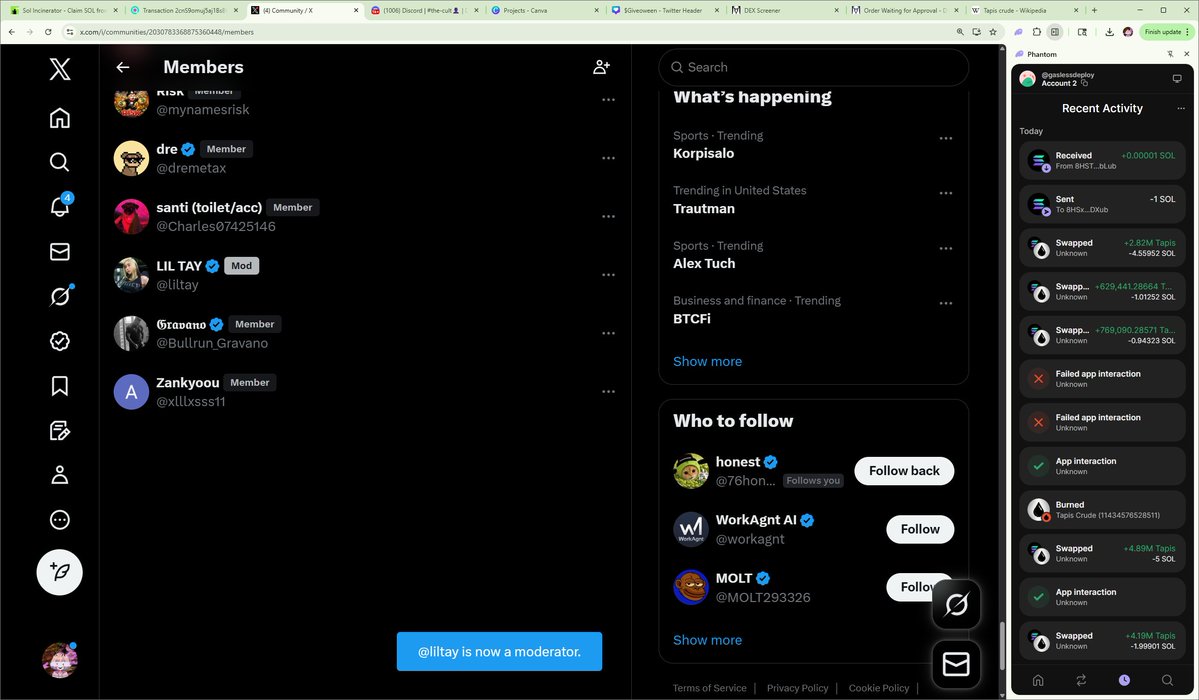Open Grok from the X sidebar
1199x700 pixels.
point(59,296)
